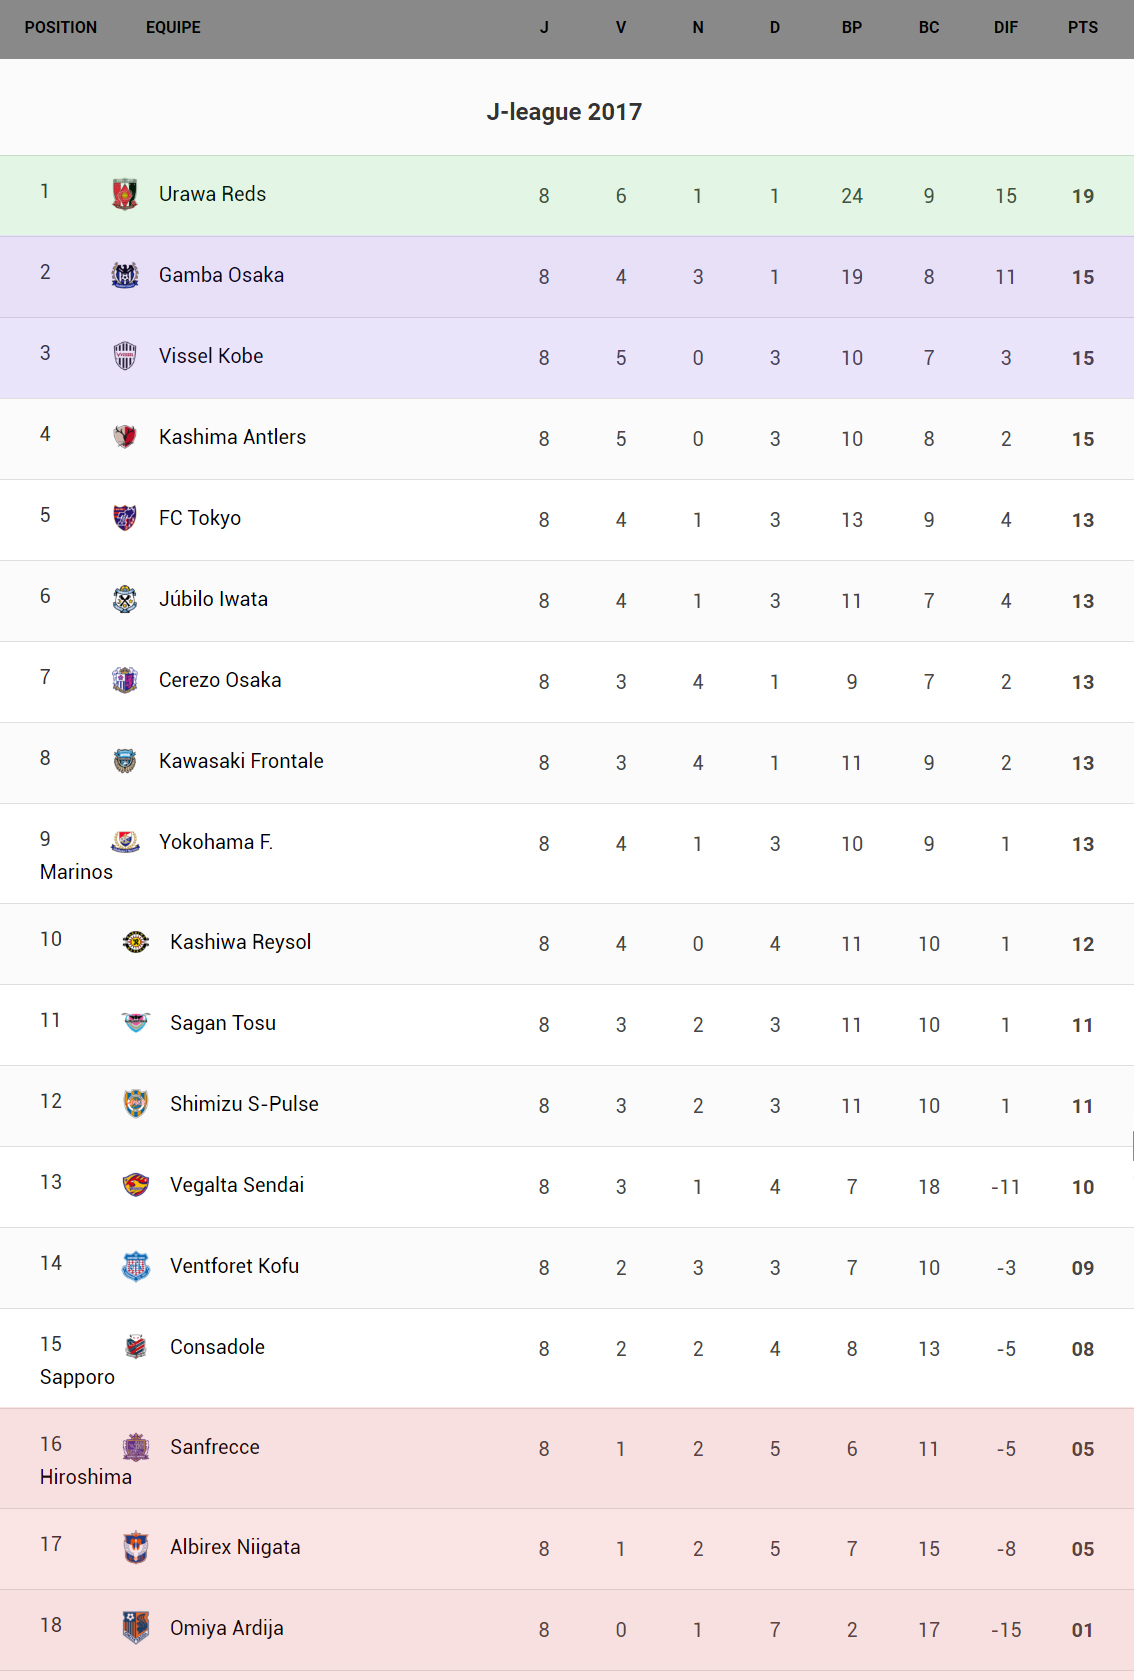
Task: Click the Gamba Osaka team logo
Action: point(125,275)
